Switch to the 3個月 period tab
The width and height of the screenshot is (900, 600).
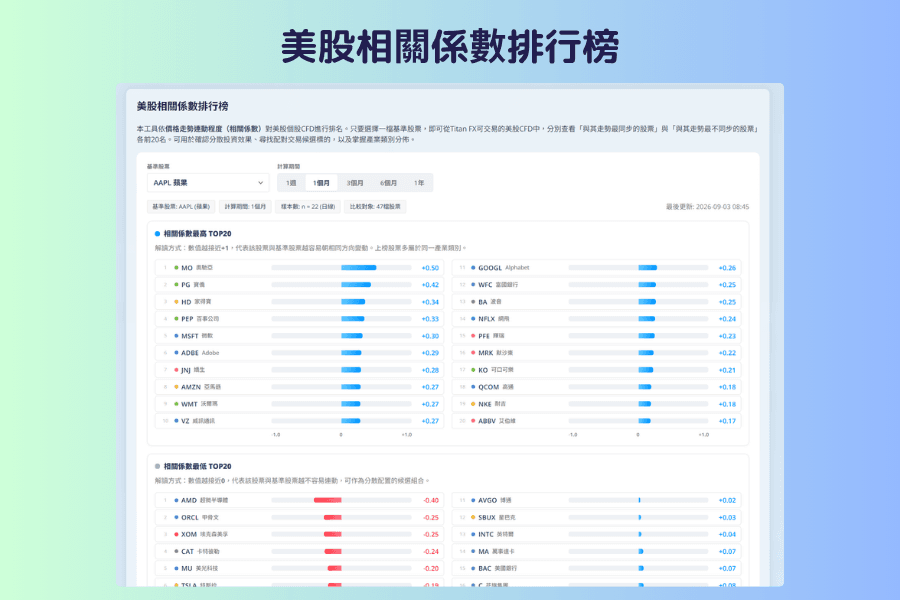click(355, 183)
